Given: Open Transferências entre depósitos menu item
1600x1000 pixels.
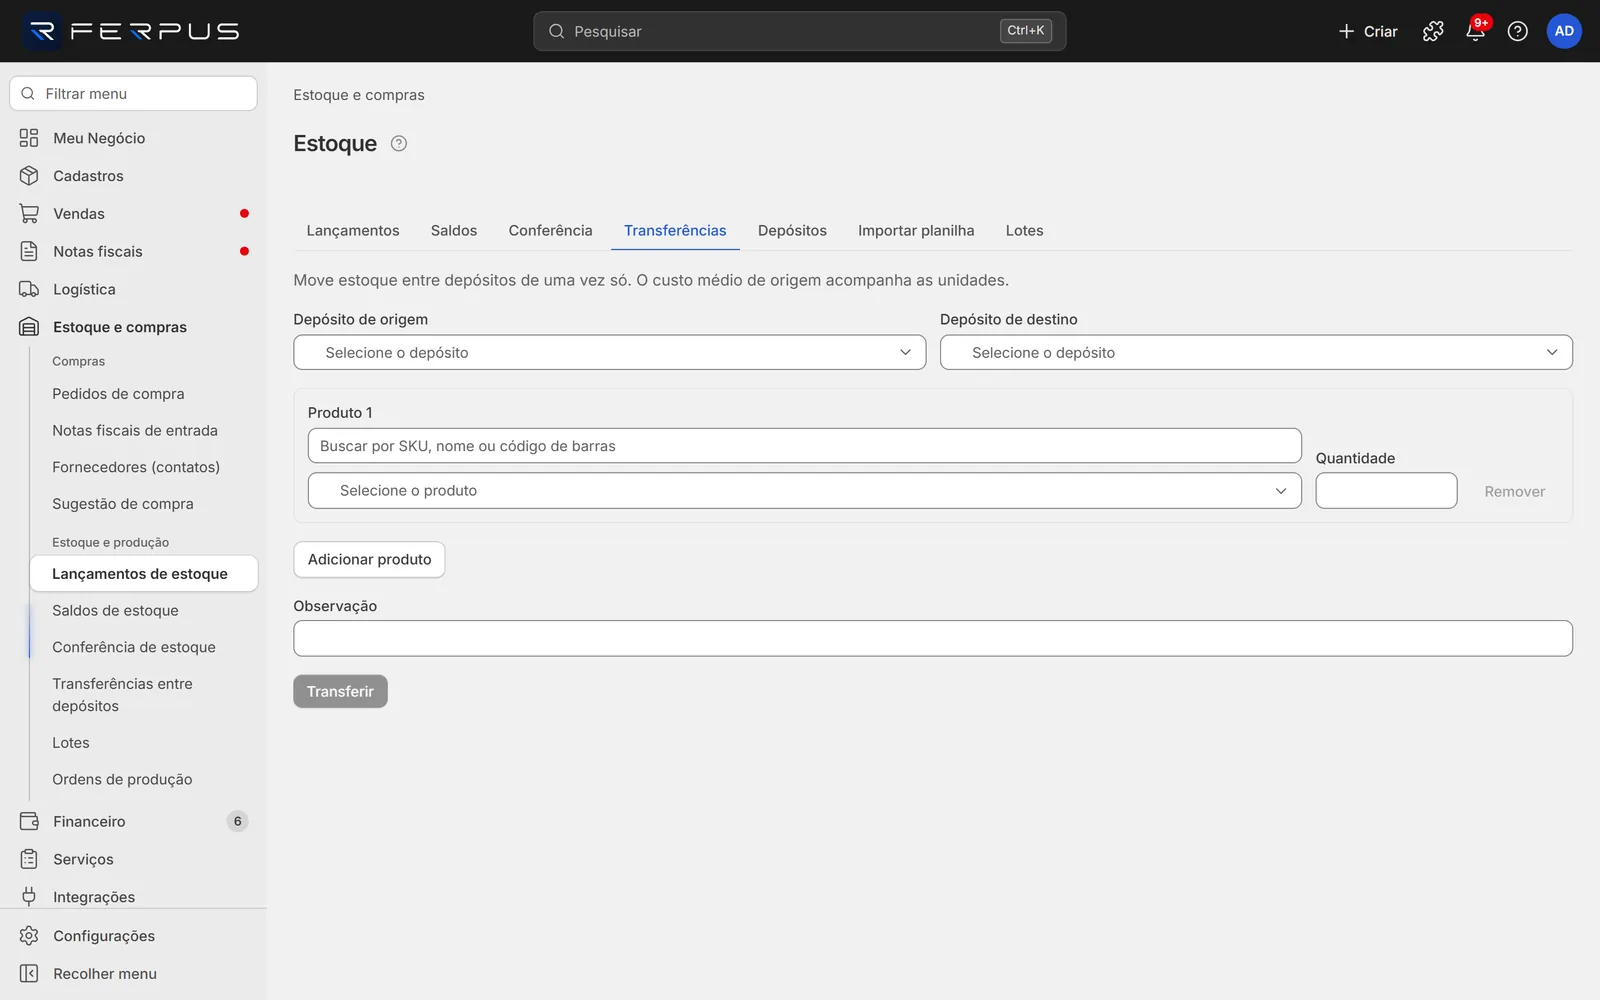Looking at the screenshot, I should tap(122, 695).
